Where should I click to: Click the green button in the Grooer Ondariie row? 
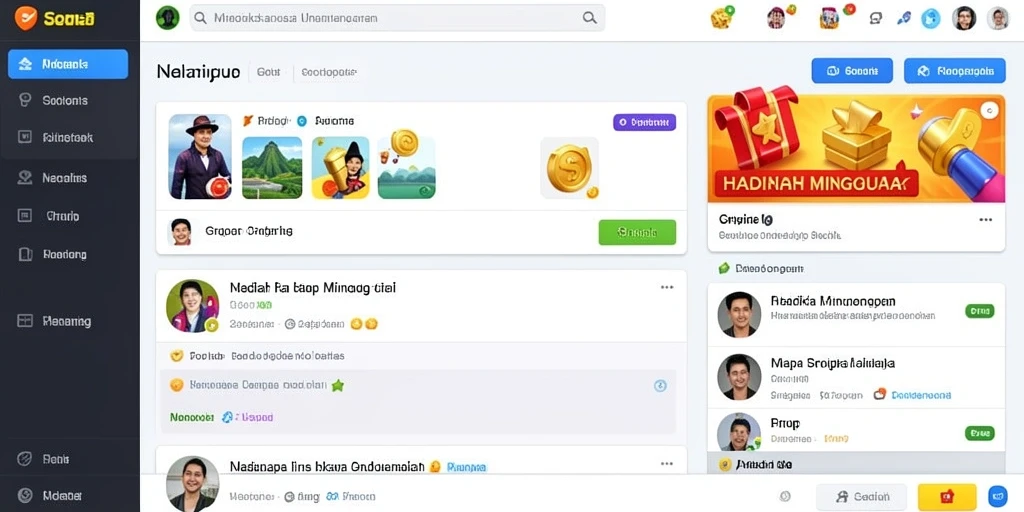point(637,232)
